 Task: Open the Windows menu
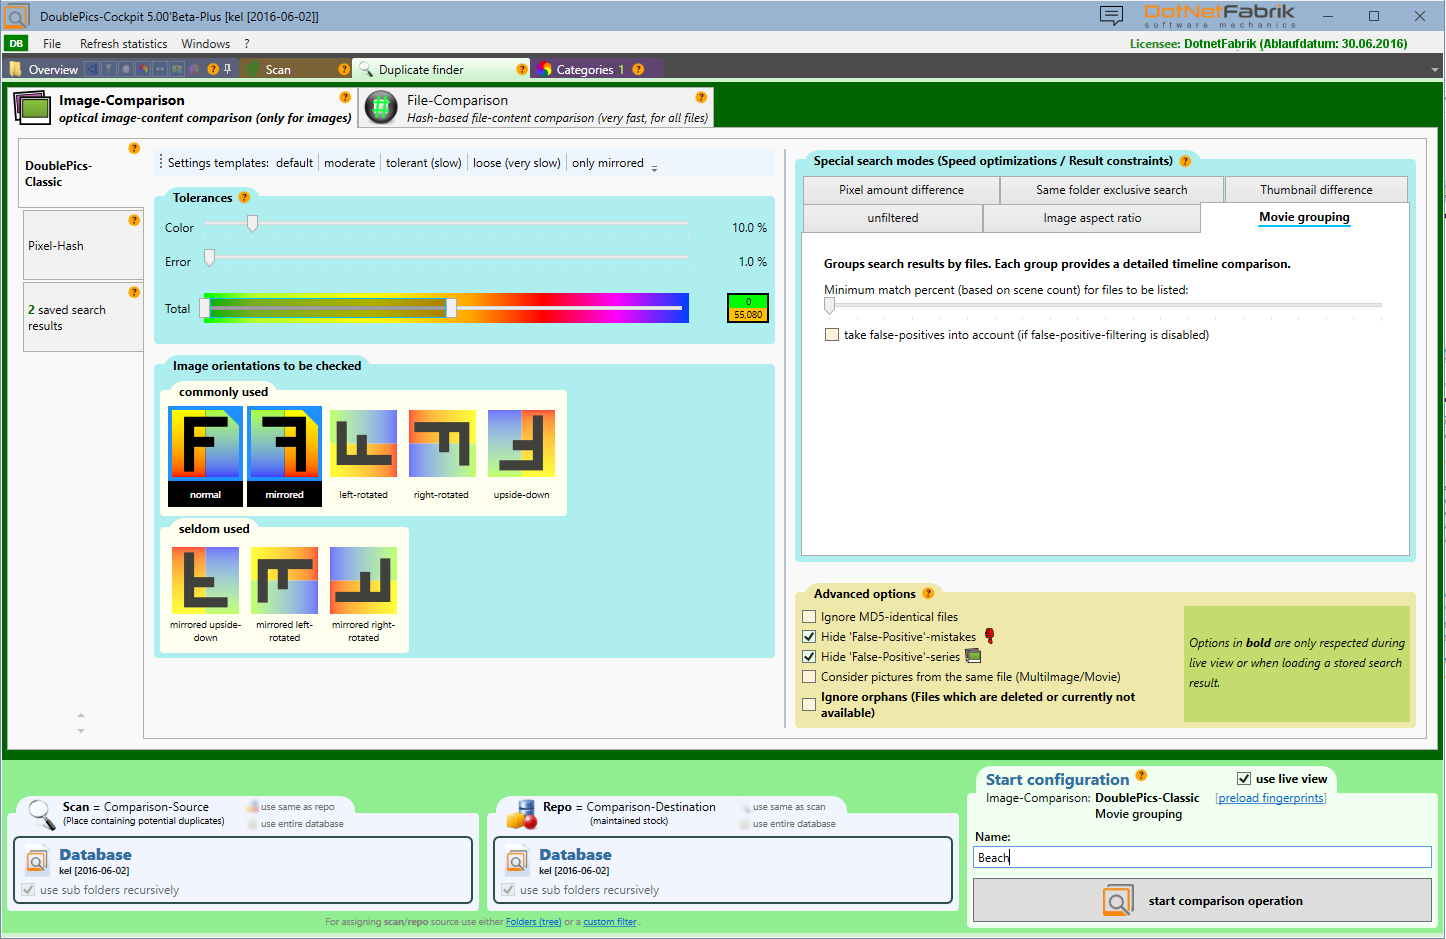[x=206, y=44]
